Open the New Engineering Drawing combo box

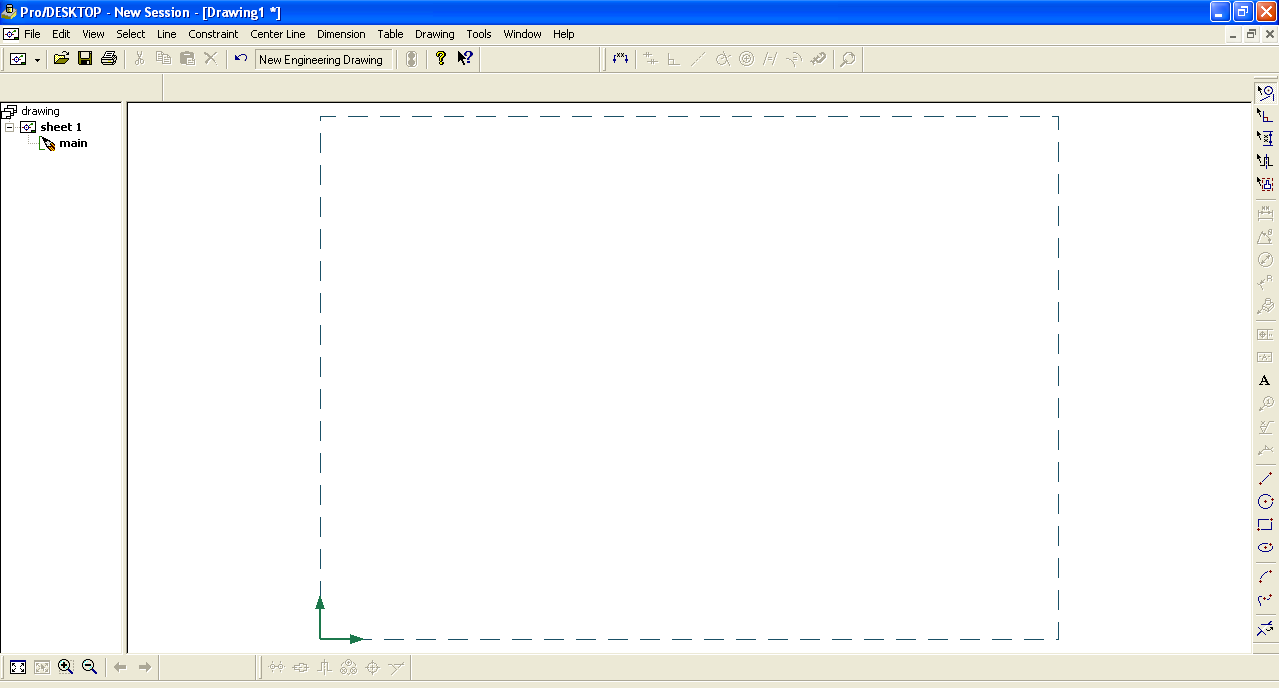(323, 59)
